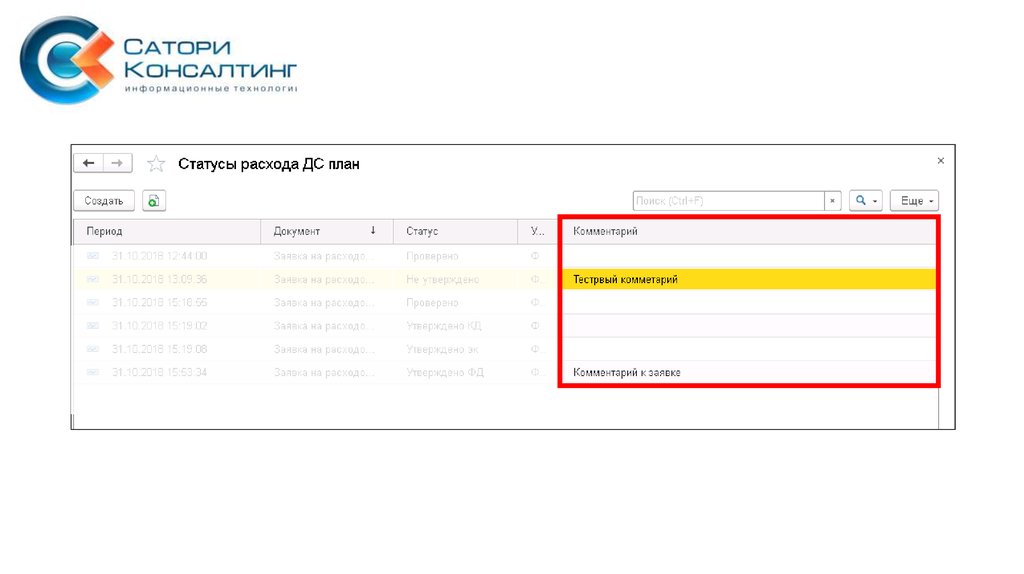Screen dimensions: 1024x574
Task: Click in the Поиск (Ctrl+F) search field
Action: coord(728,201)
